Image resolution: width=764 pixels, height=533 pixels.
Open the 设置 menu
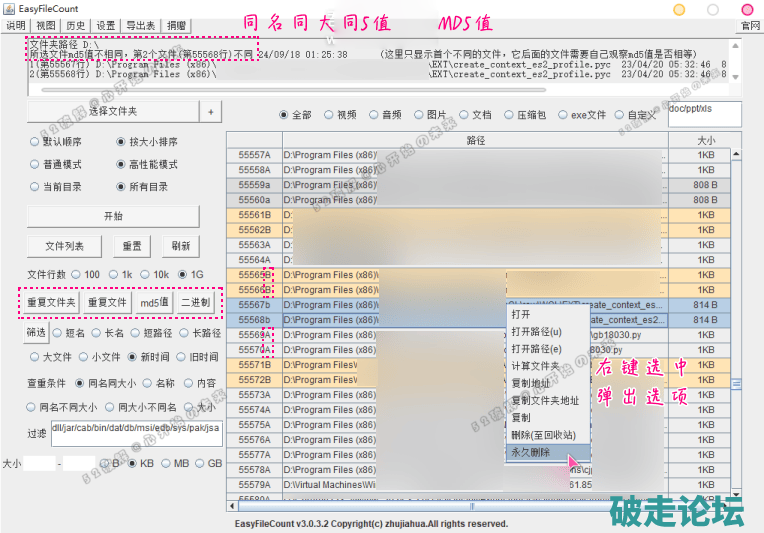[106, 25]
